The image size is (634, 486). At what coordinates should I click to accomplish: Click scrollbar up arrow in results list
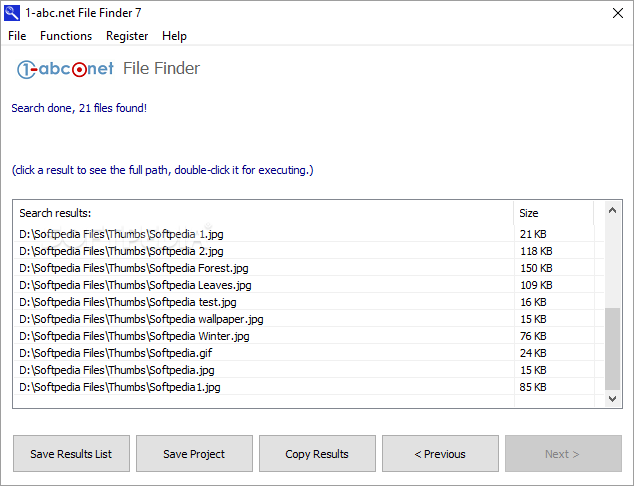[612, 210]
